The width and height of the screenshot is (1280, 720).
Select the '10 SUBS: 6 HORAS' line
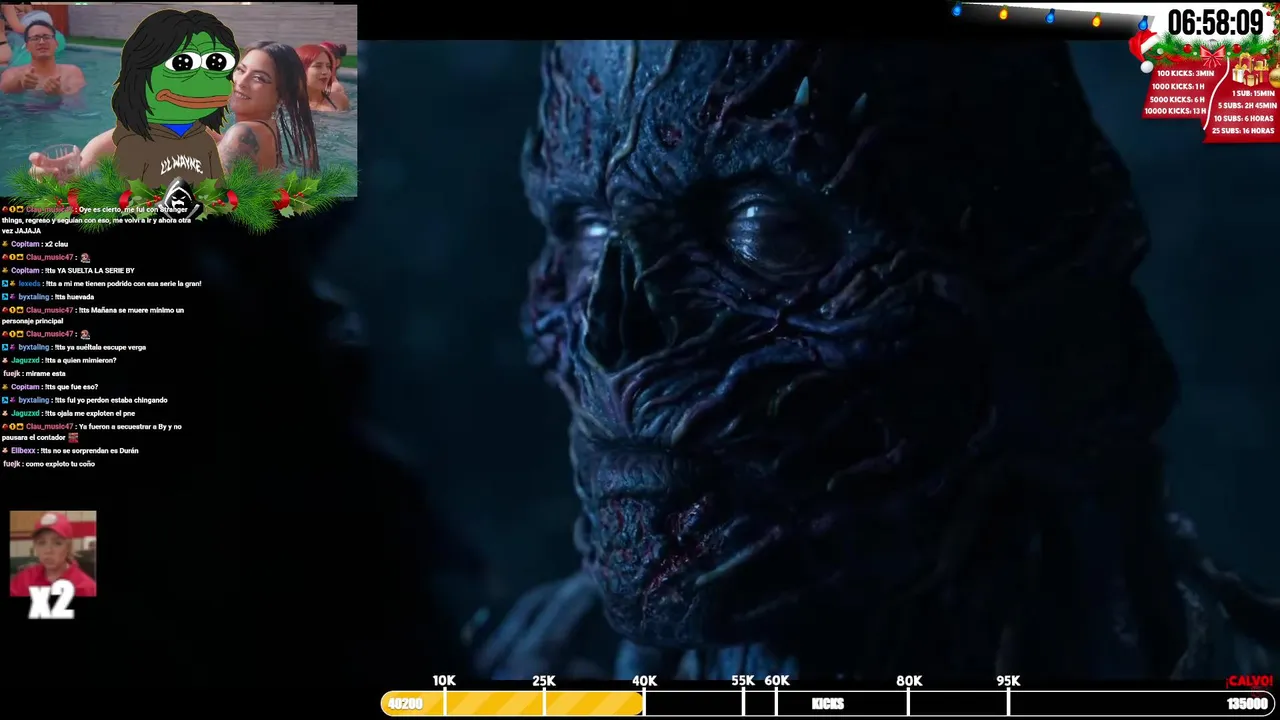[x=1244, y=118]
